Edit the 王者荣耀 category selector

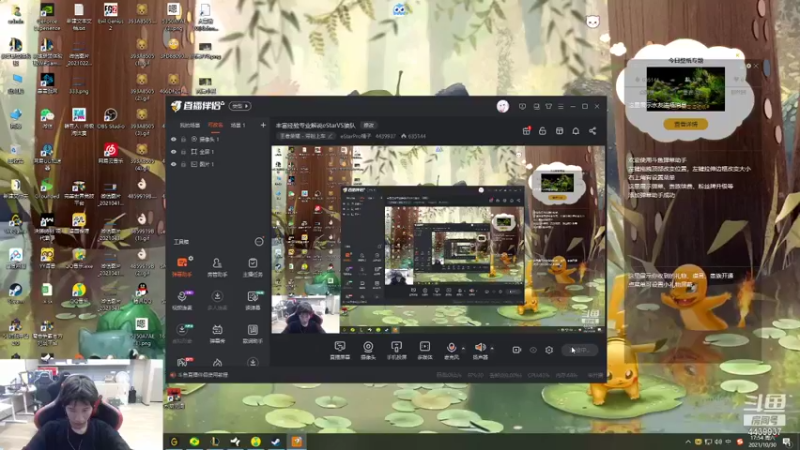pyautogui.click(x=306, y=136)
